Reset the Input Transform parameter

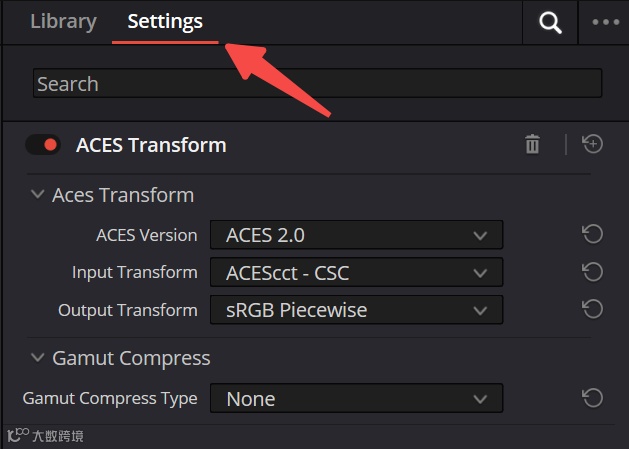pos(592,272)
